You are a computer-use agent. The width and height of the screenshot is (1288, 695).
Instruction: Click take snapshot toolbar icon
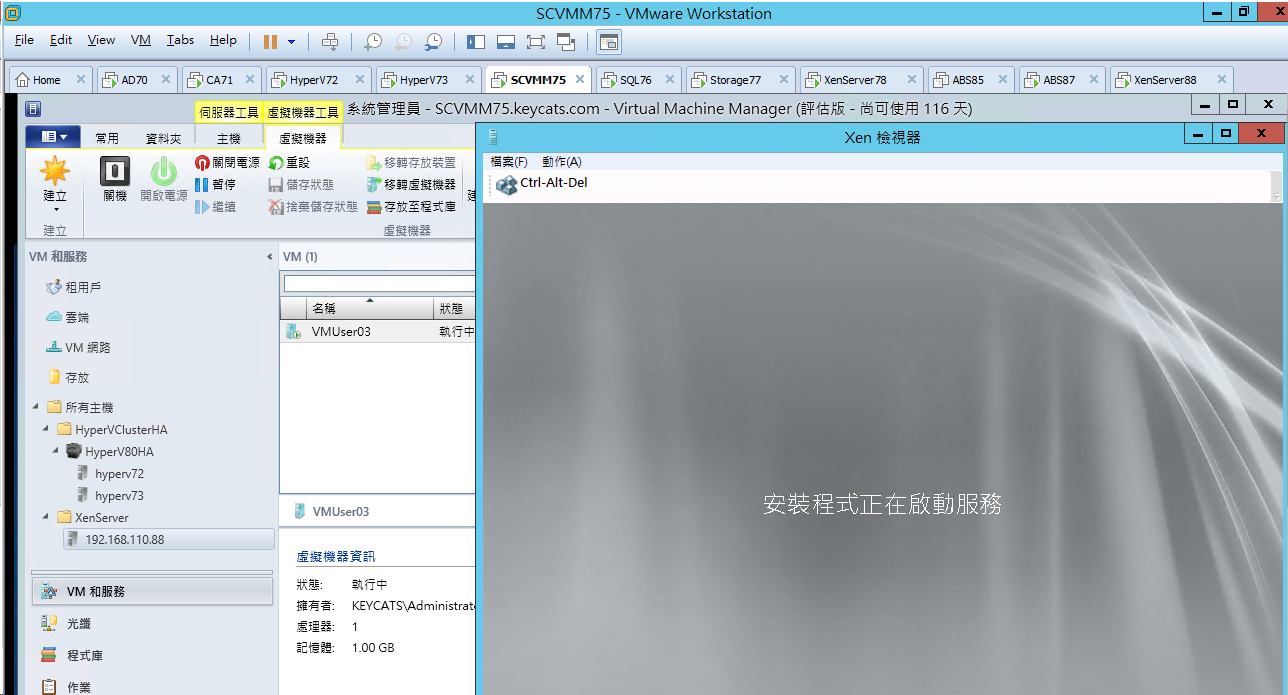[372, 41]
